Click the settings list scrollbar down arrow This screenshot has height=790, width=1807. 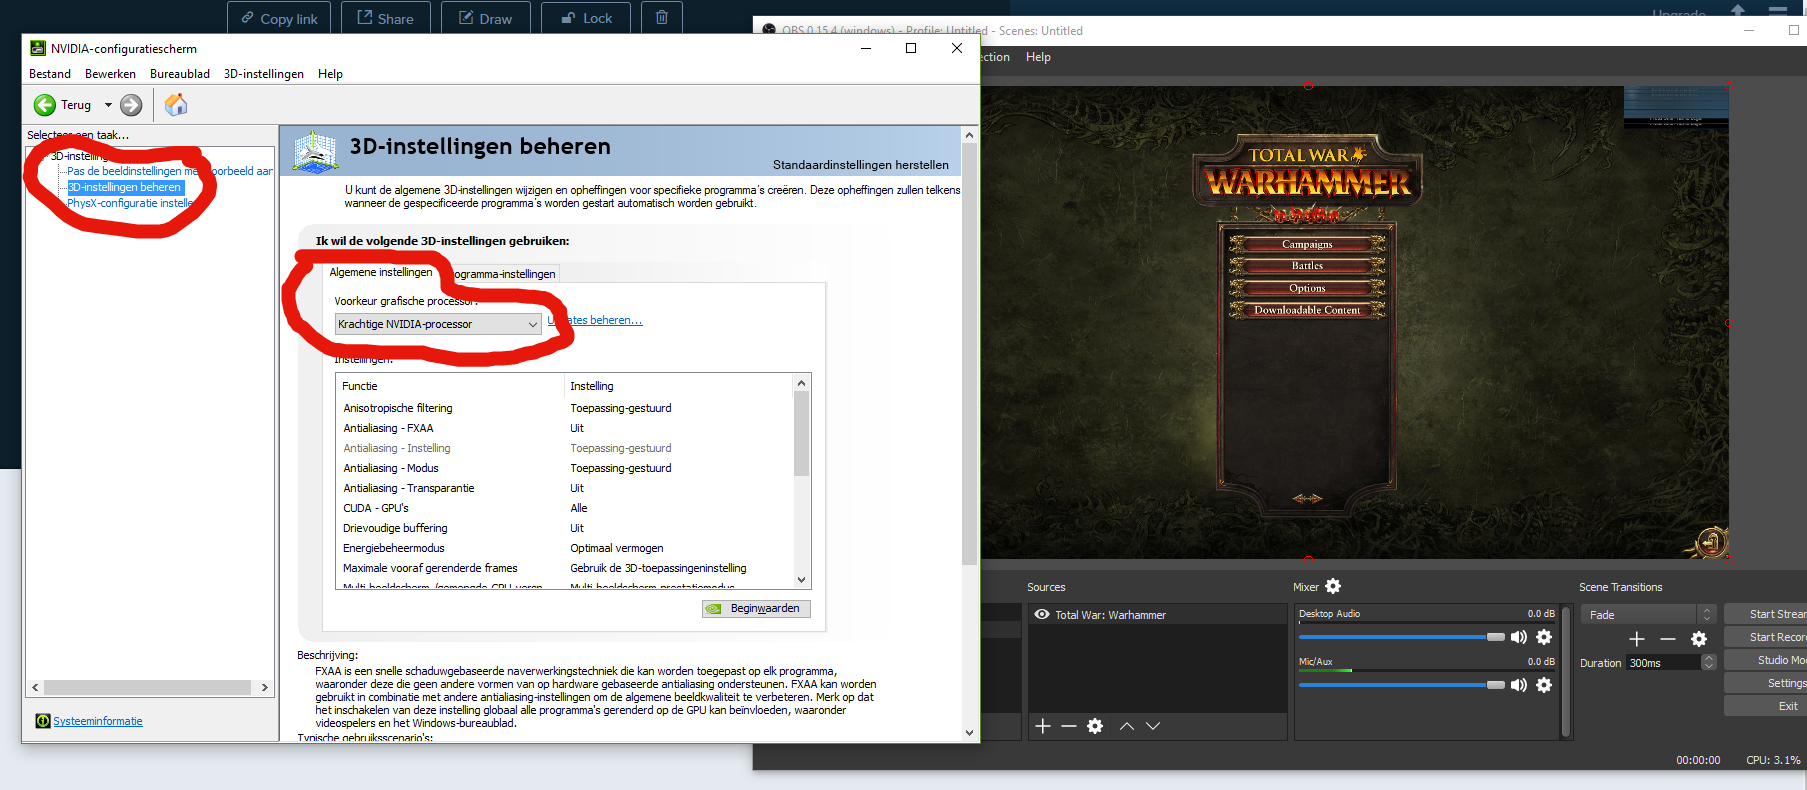[801, 580]
